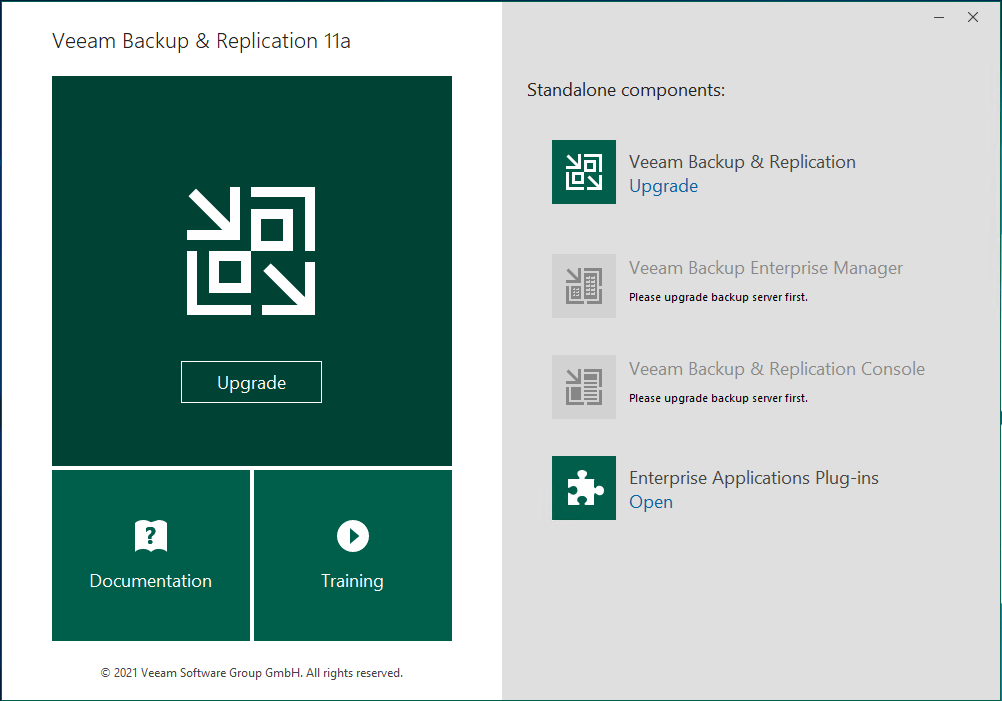
Task: Click the Training play icon
Action: click(x=353, y=535)
